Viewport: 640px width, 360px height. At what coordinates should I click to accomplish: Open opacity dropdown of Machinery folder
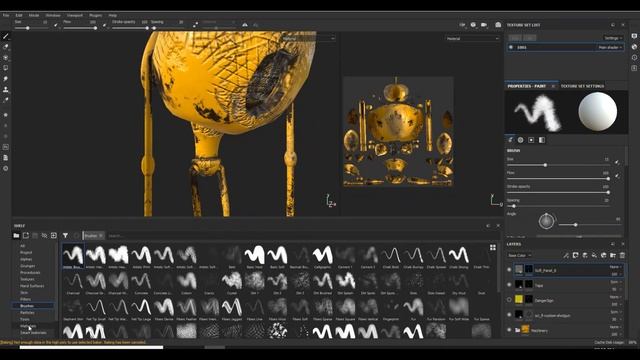click(x=615, y=334)
